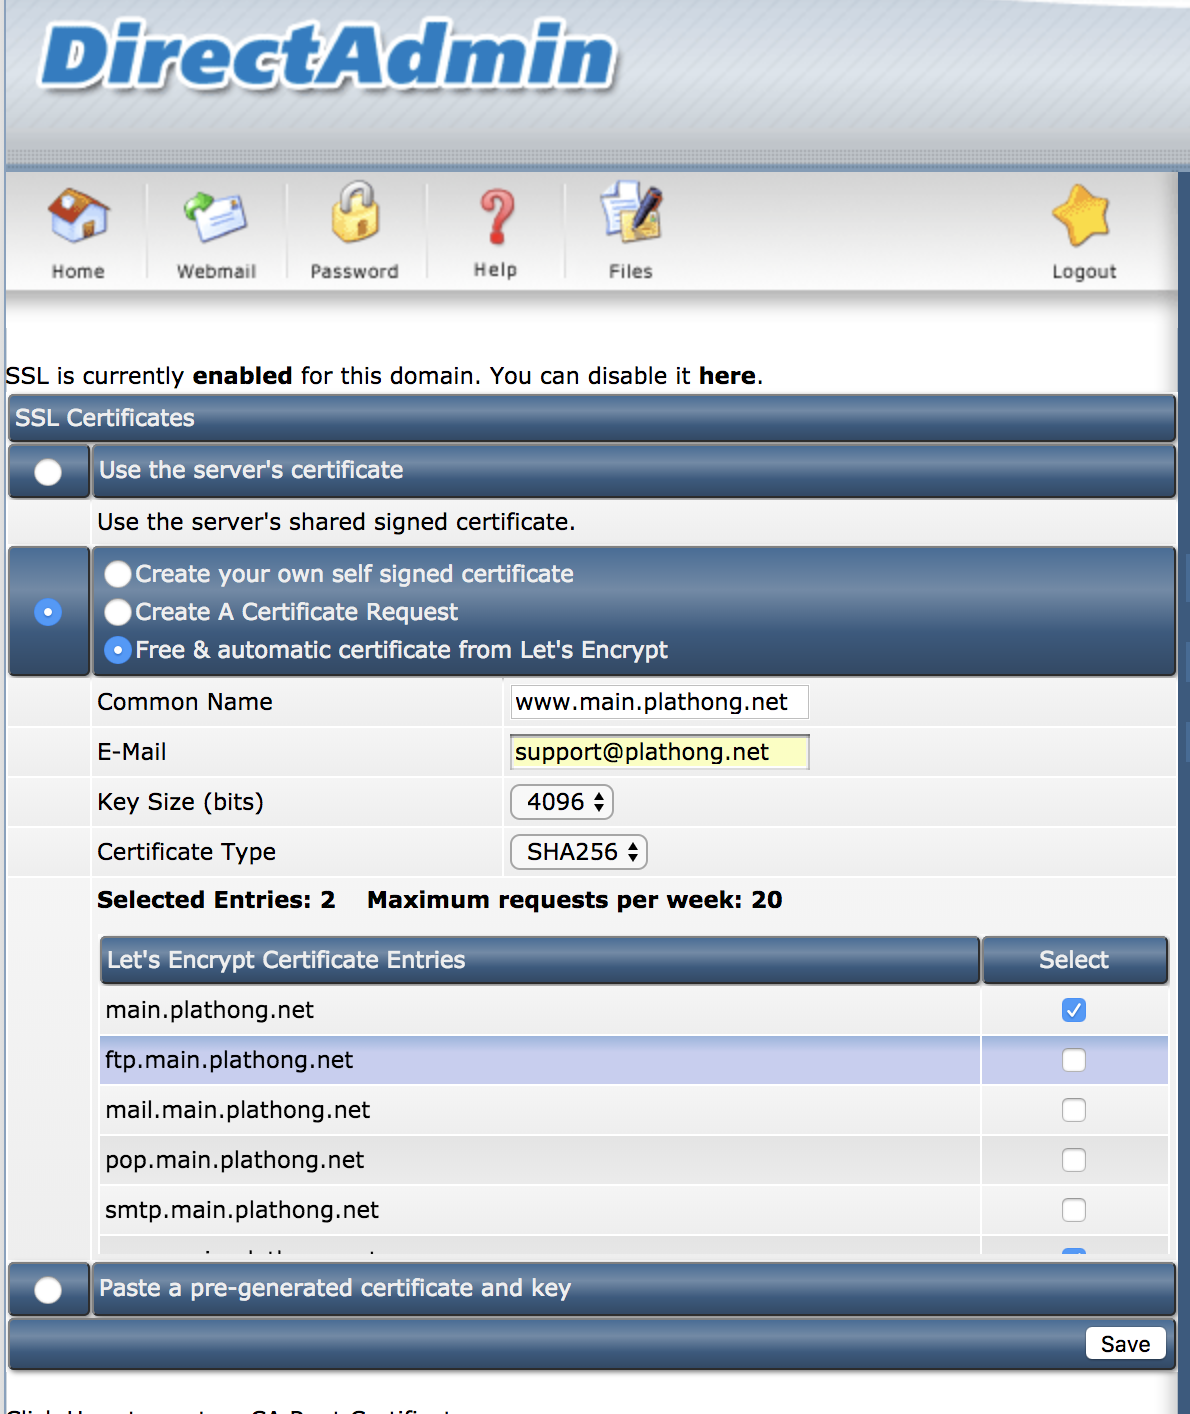Select the "Use the server's certificate" radio button
The width and height of the screenshot is (1190, 1414).
coord(48,472)
